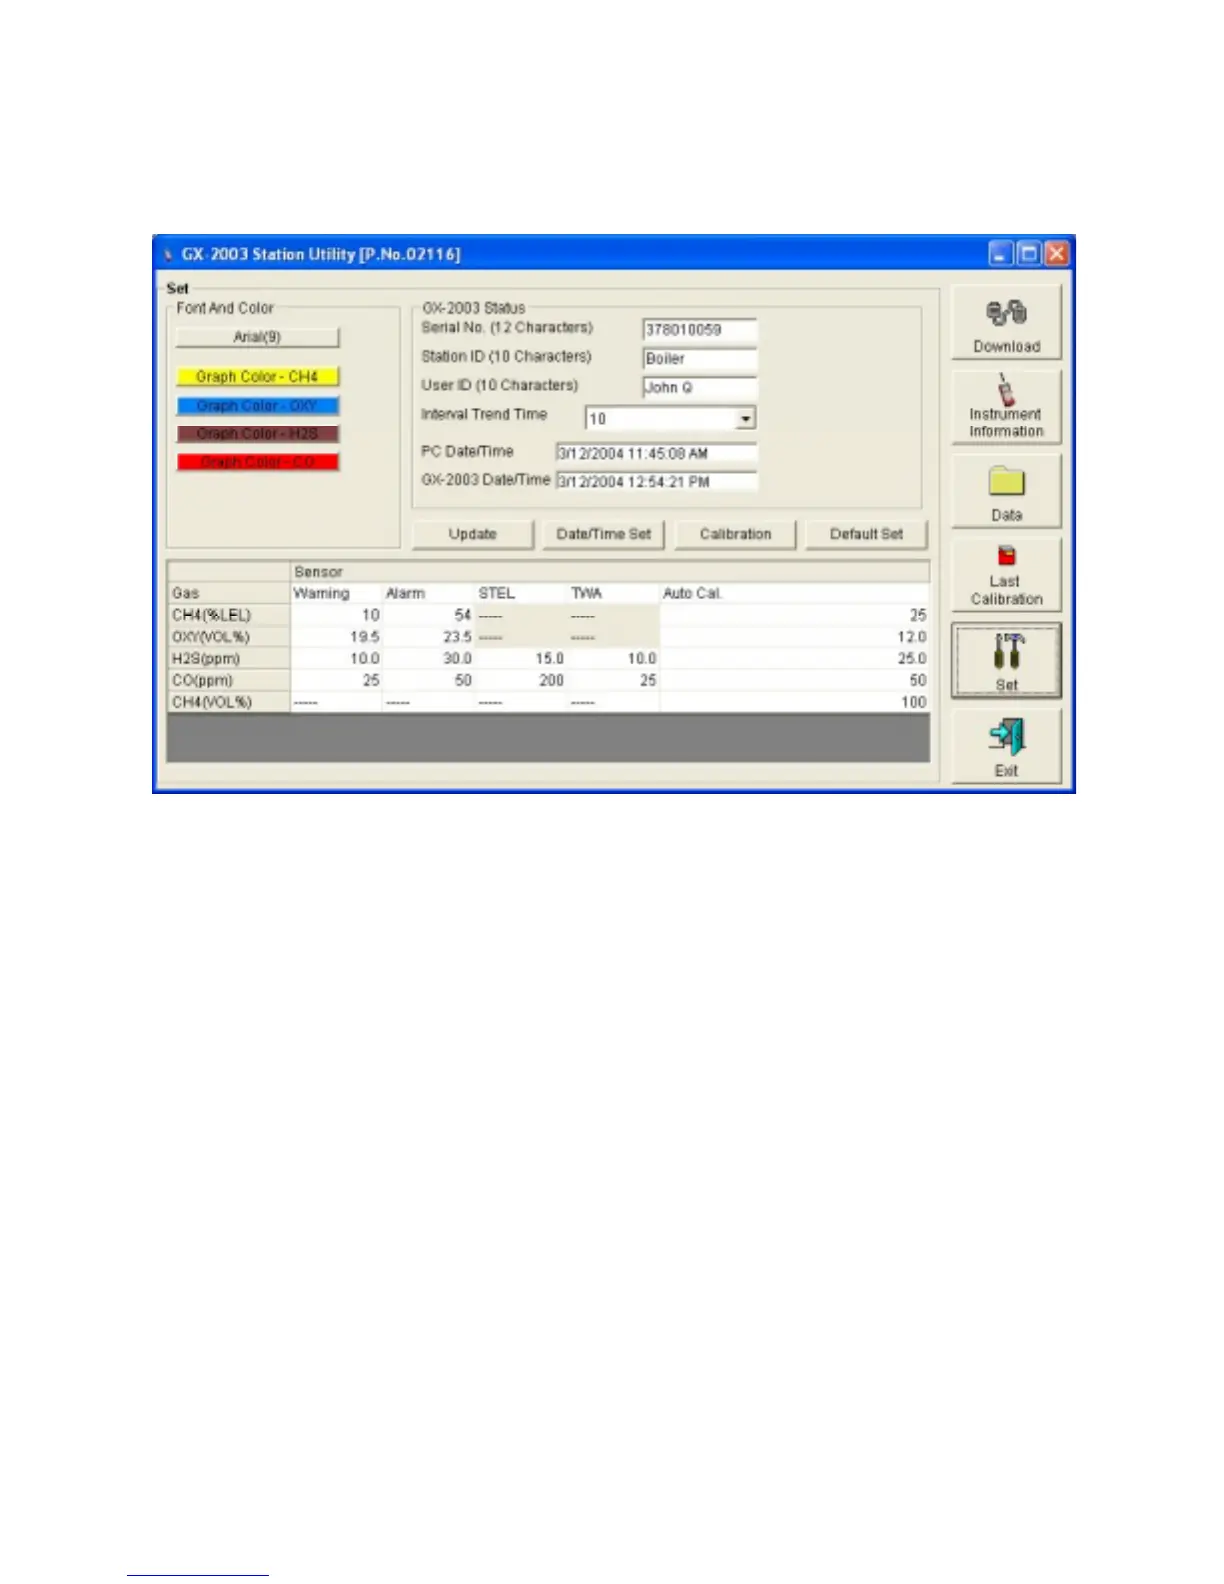1224x1584 pixels.
Task: Change the red CO graph color
Action: point(258,462)
